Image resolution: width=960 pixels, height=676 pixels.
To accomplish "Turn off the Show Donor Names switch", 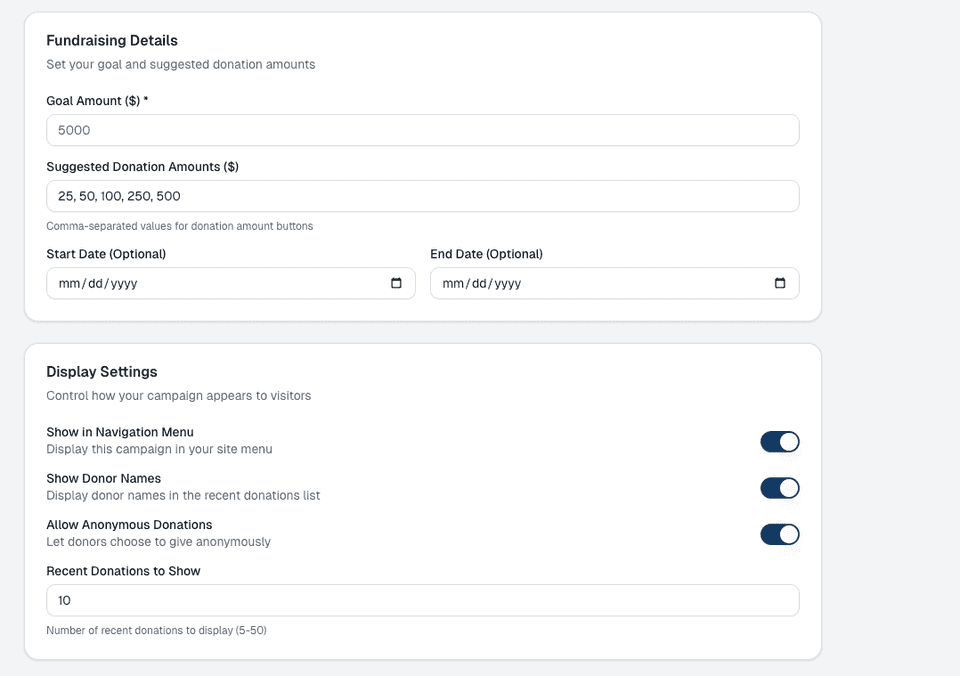I will 779,488.
